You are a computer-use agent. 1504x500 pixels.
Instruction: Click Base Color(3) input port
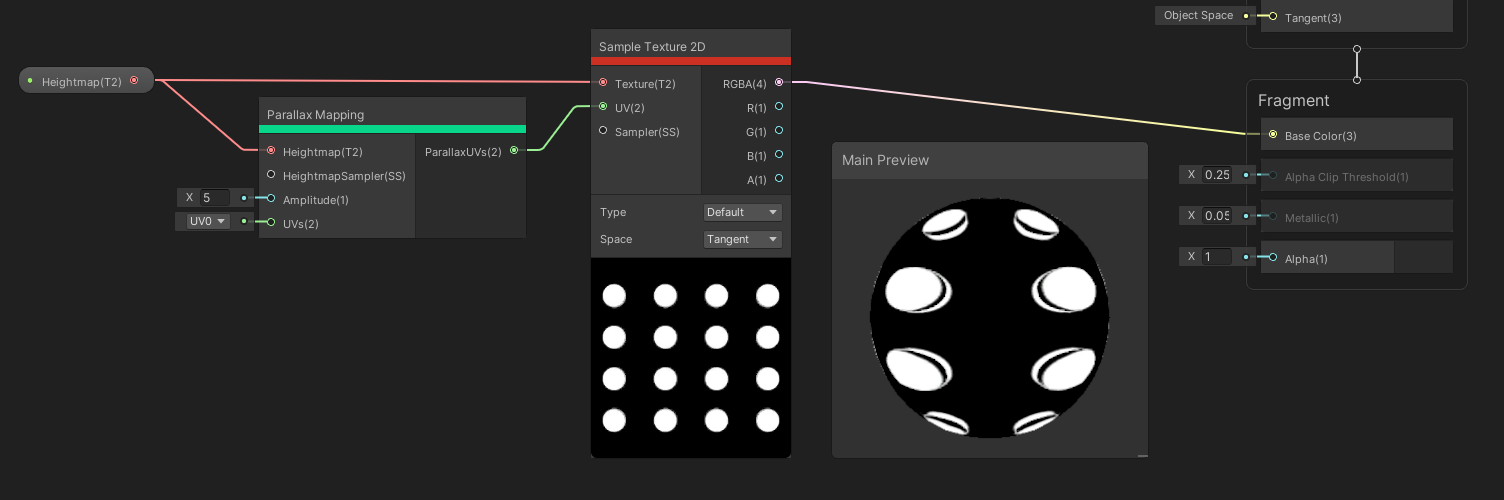point(1273,134)
